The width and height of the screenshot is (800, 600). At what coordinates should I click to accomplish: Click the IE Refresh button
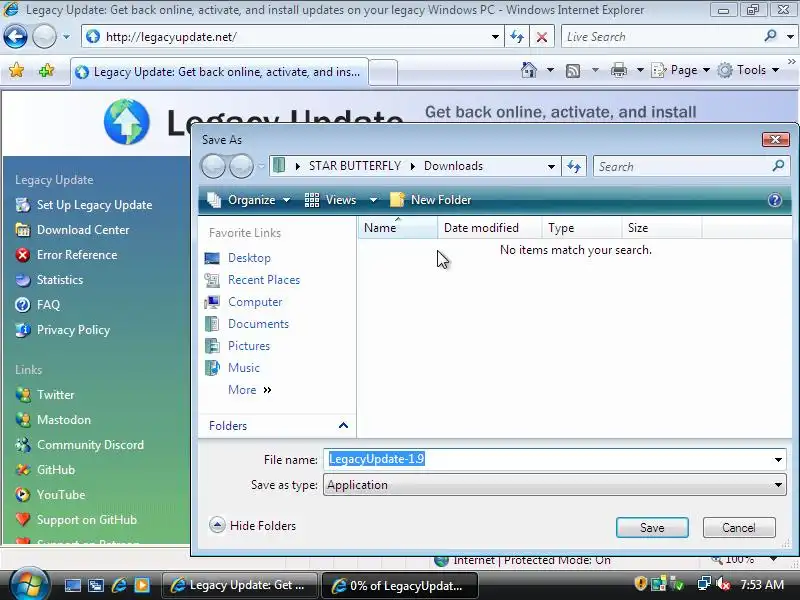click(x=517, y=37)
